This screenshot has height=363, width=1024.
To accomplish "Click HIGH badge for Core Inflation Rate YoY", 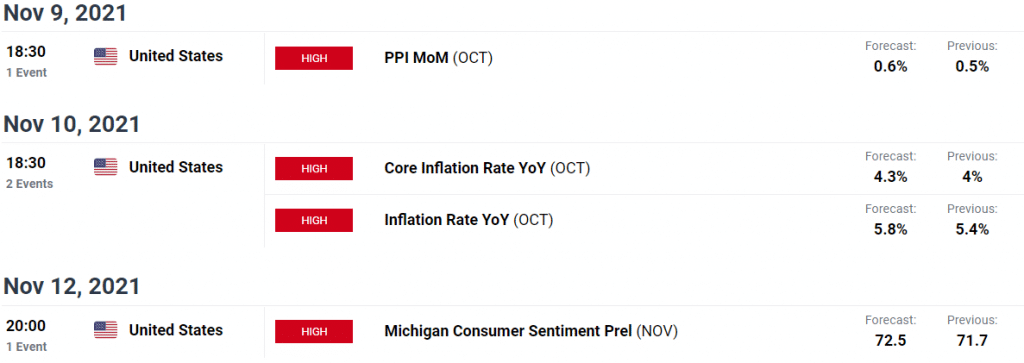I will (314, 168).
